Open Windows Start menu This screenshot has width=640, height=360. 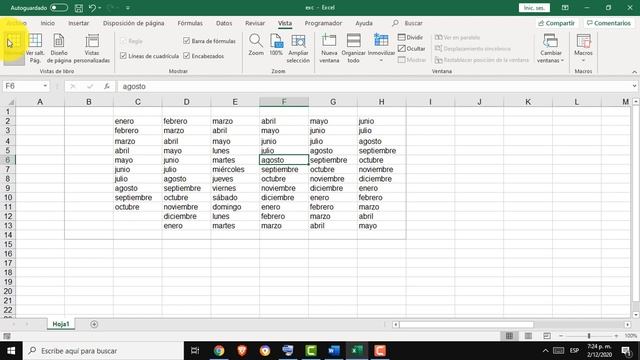tap(11, 351)
